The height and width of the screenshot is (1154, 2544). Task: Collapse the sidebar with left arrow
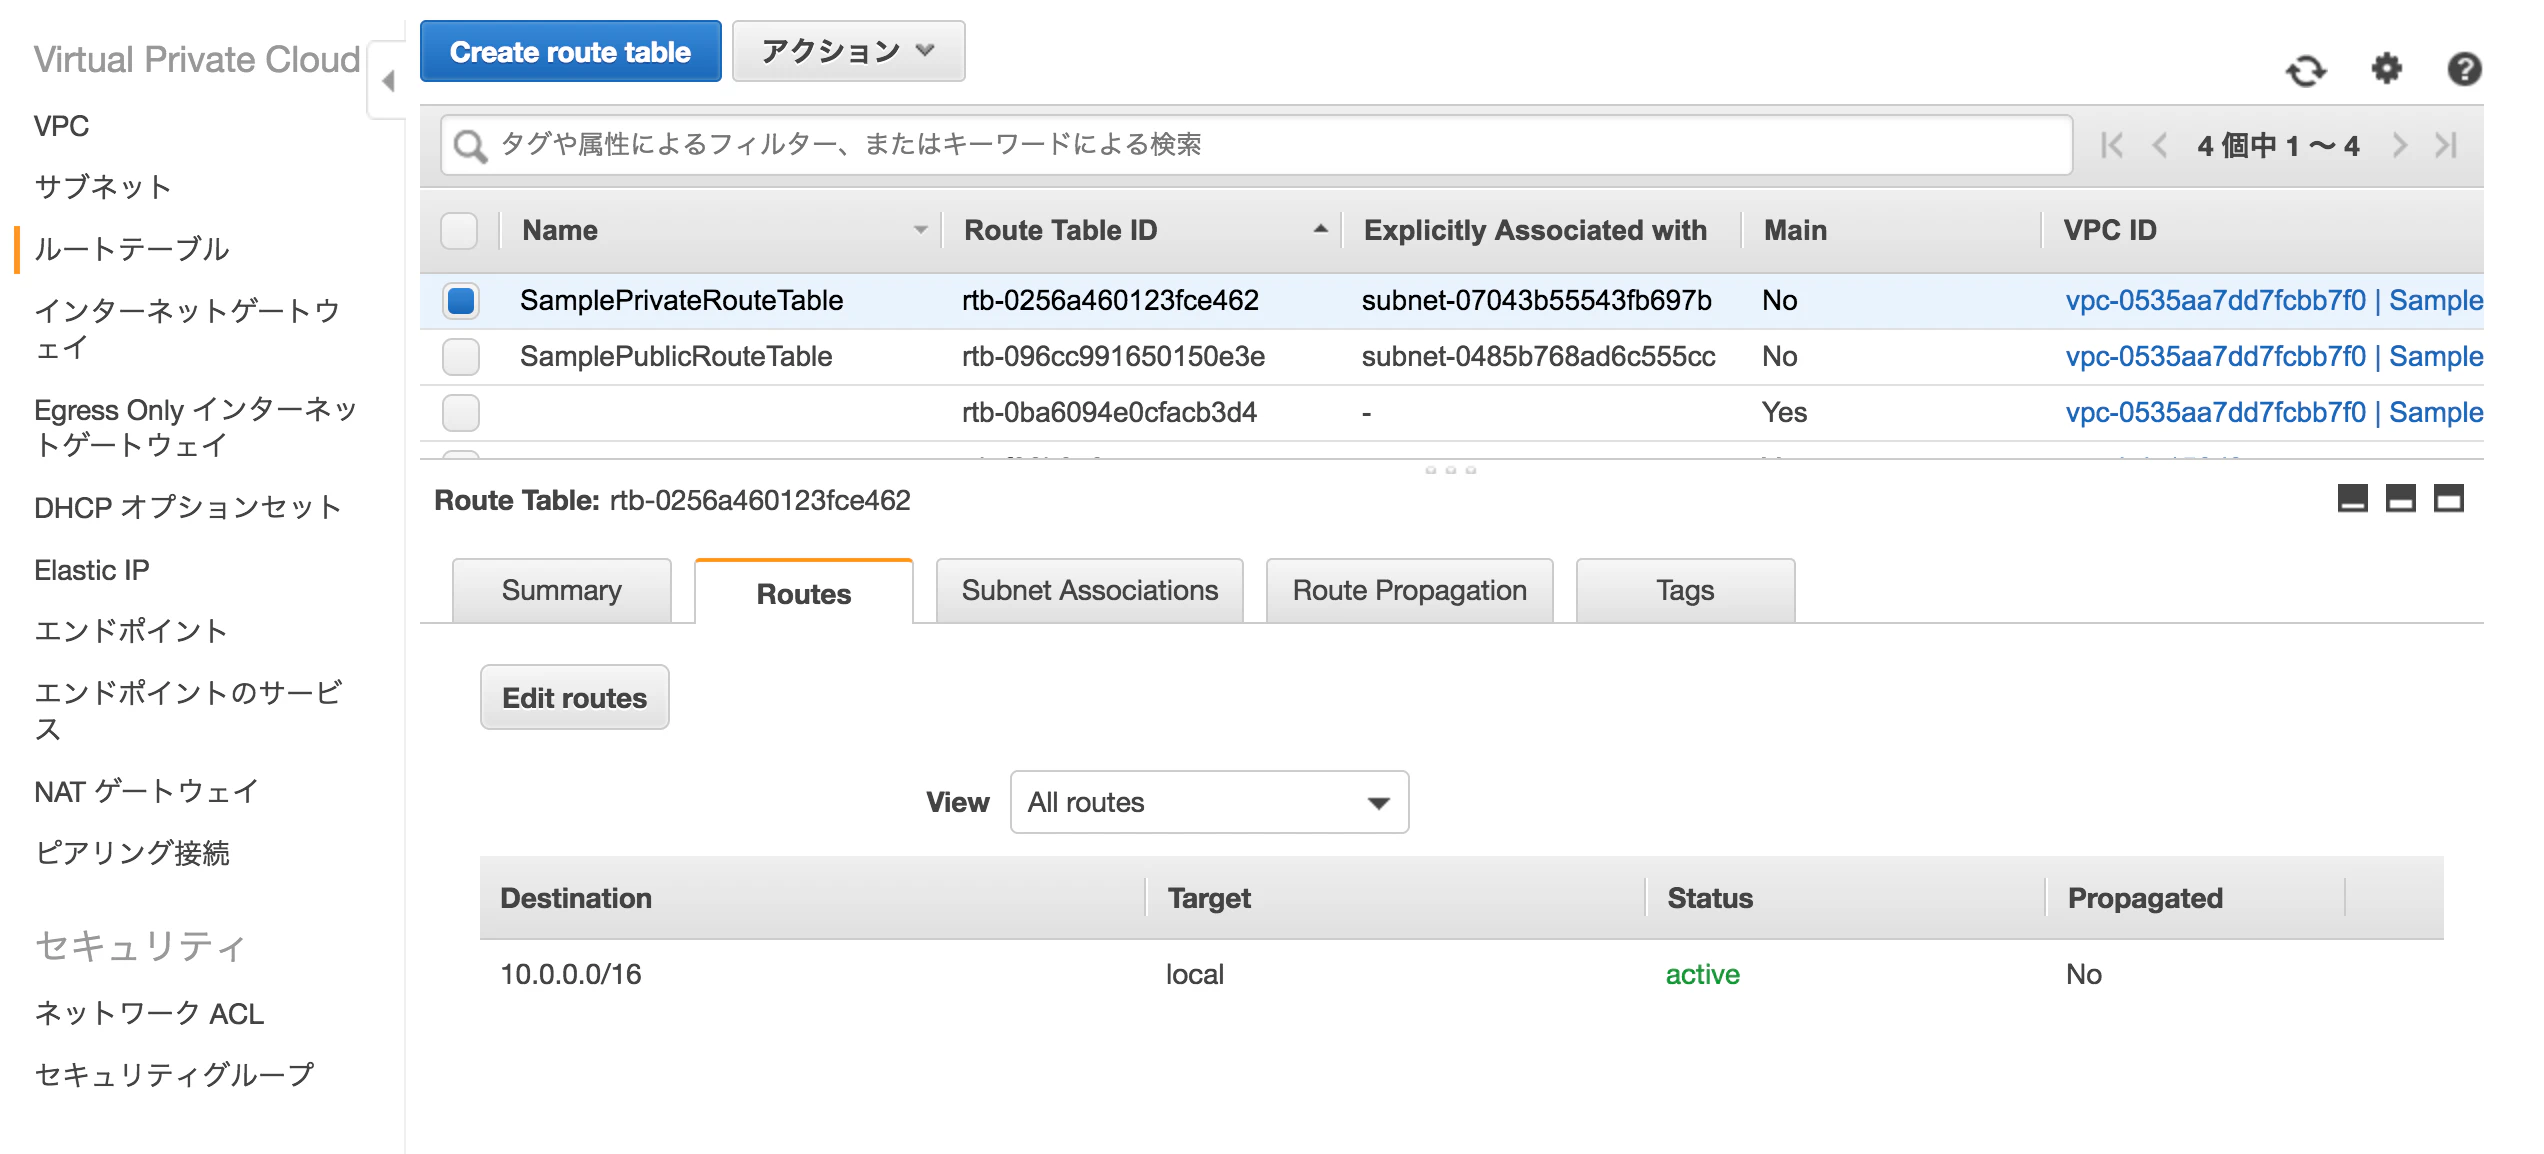388,81
